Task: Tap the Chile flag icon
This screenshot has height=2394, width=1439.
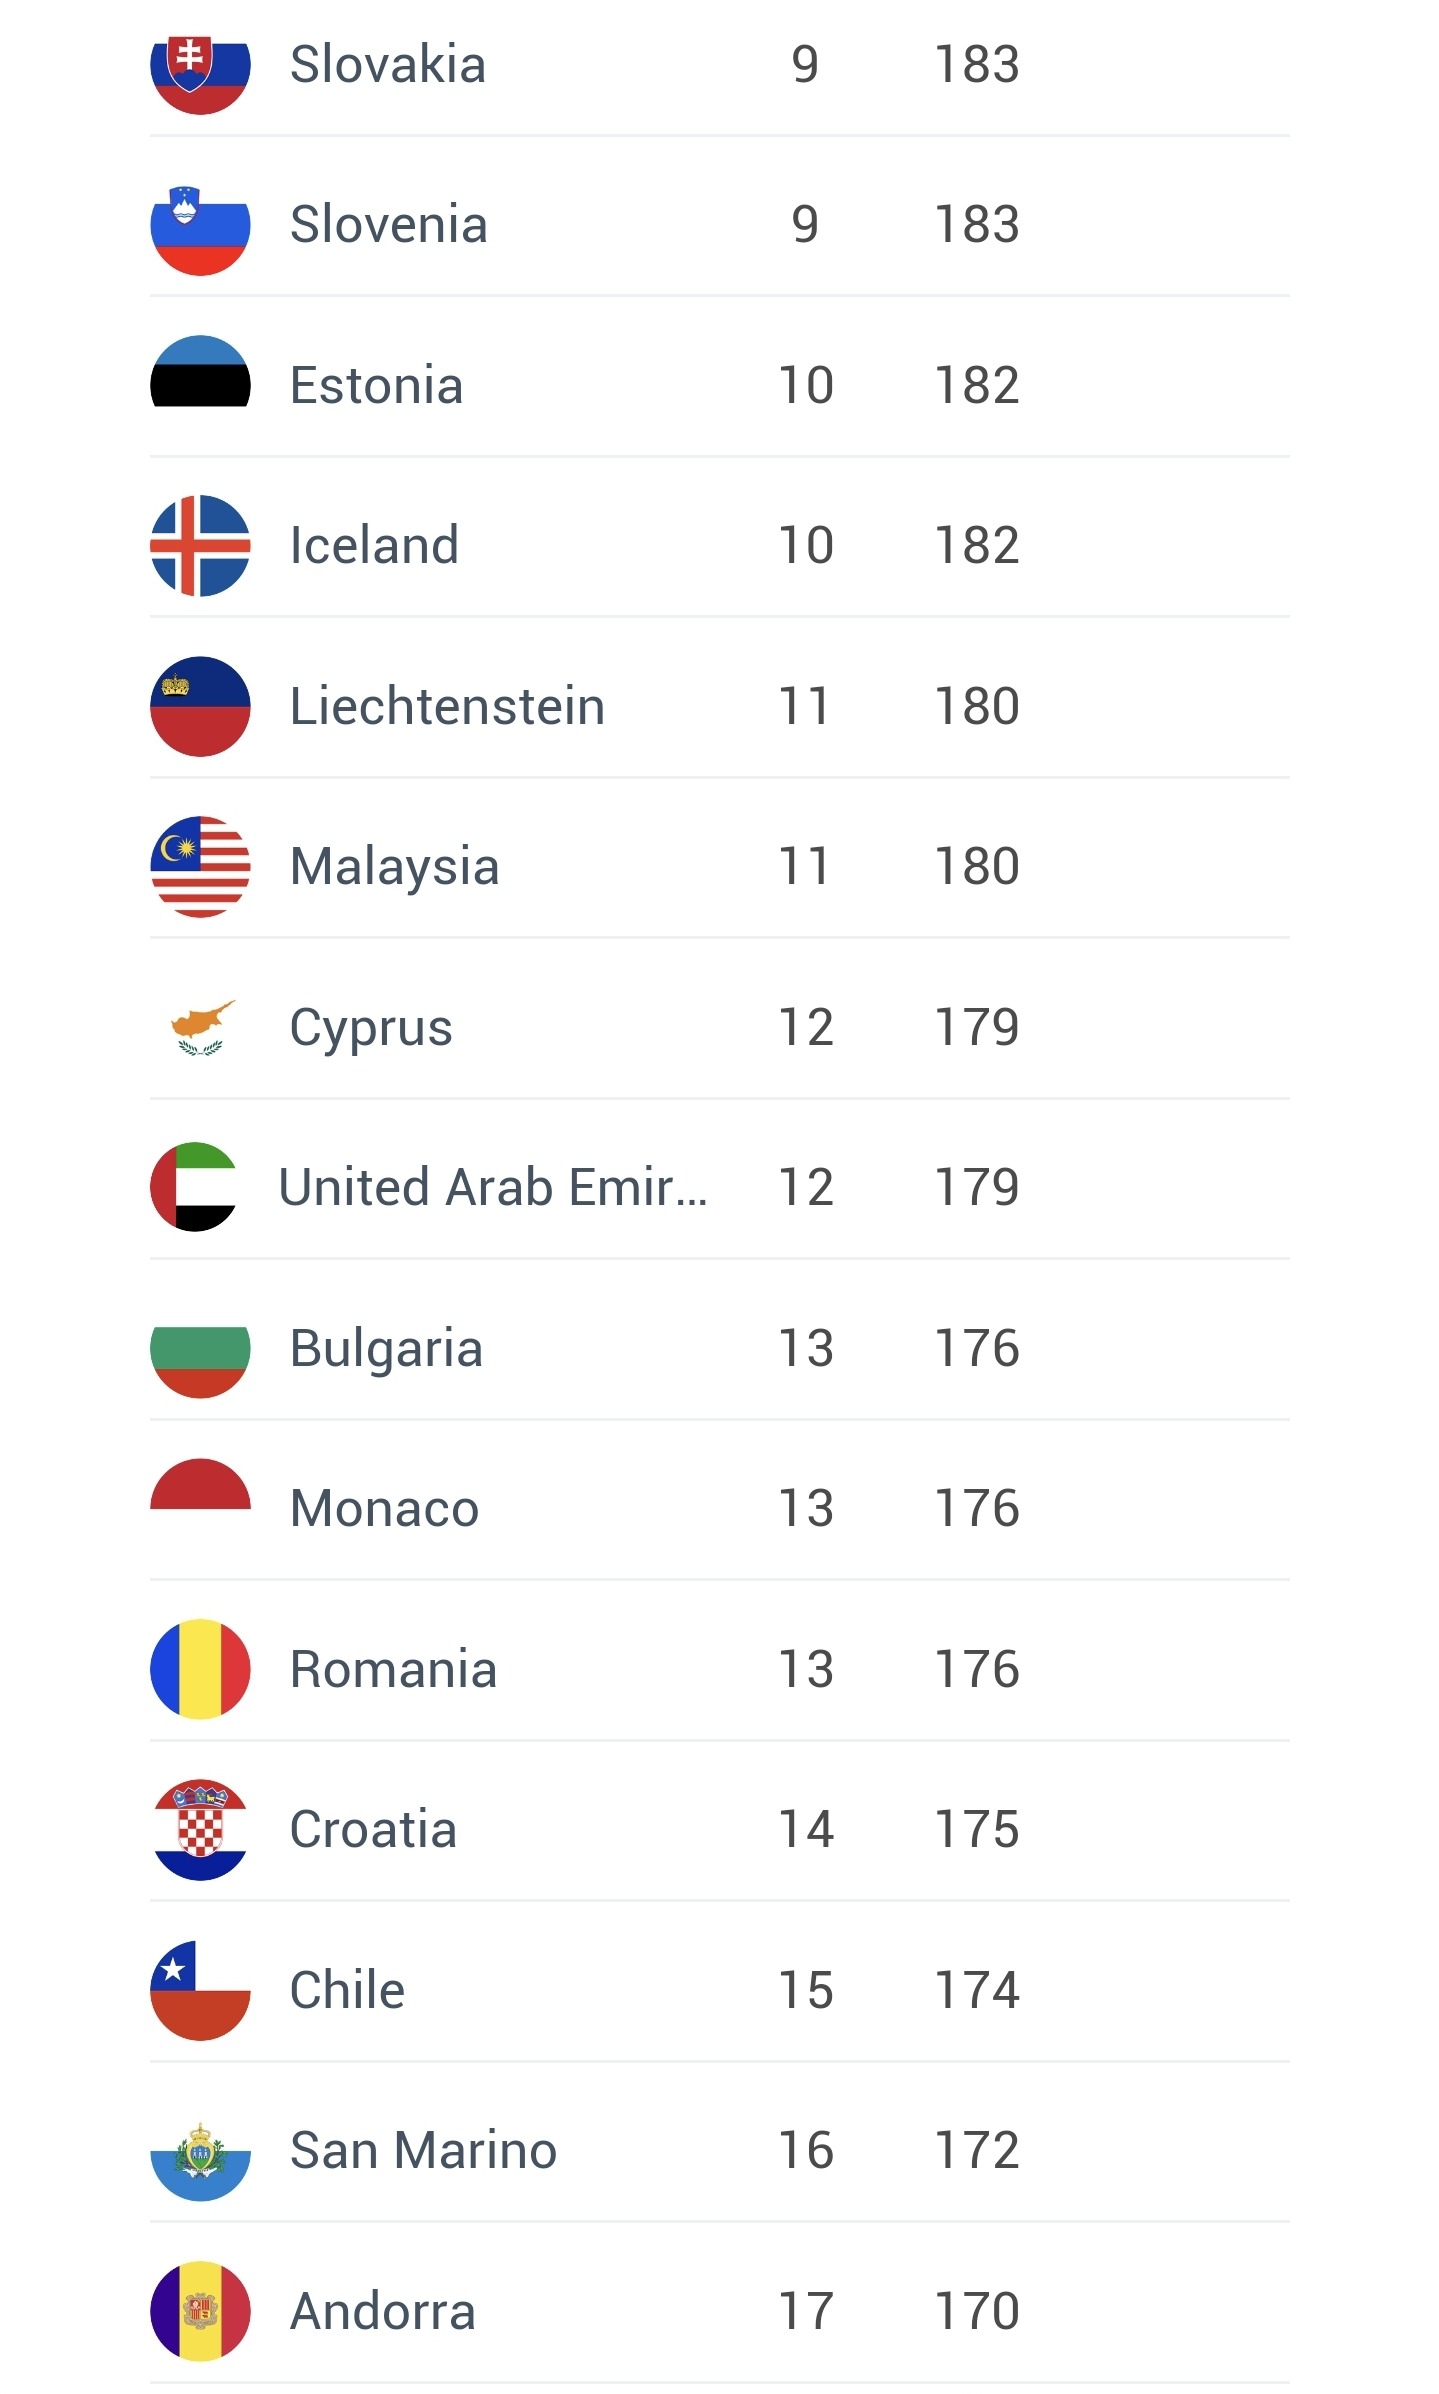Action: (200, 1990)
